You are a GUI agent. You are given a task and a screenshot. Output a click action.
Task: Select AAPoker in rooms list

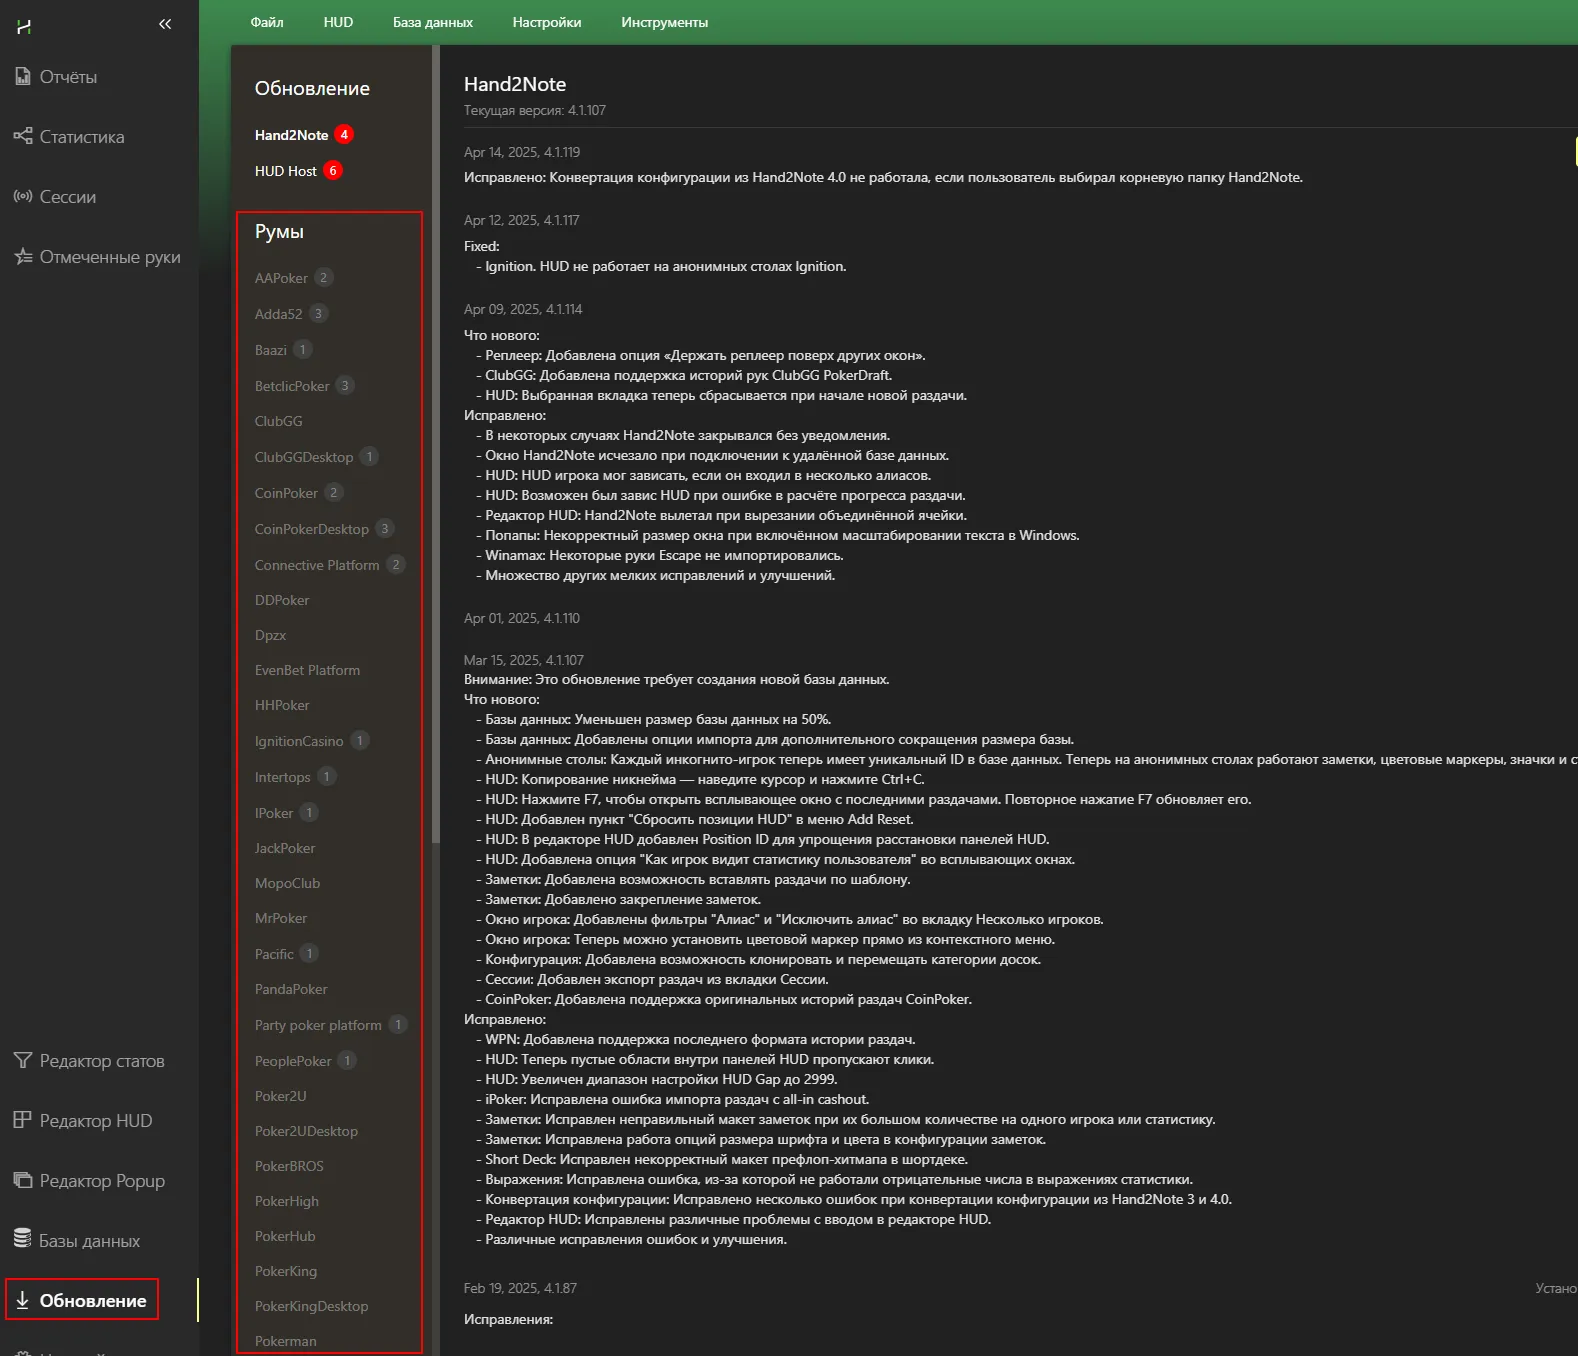click(x=281, y=278)
